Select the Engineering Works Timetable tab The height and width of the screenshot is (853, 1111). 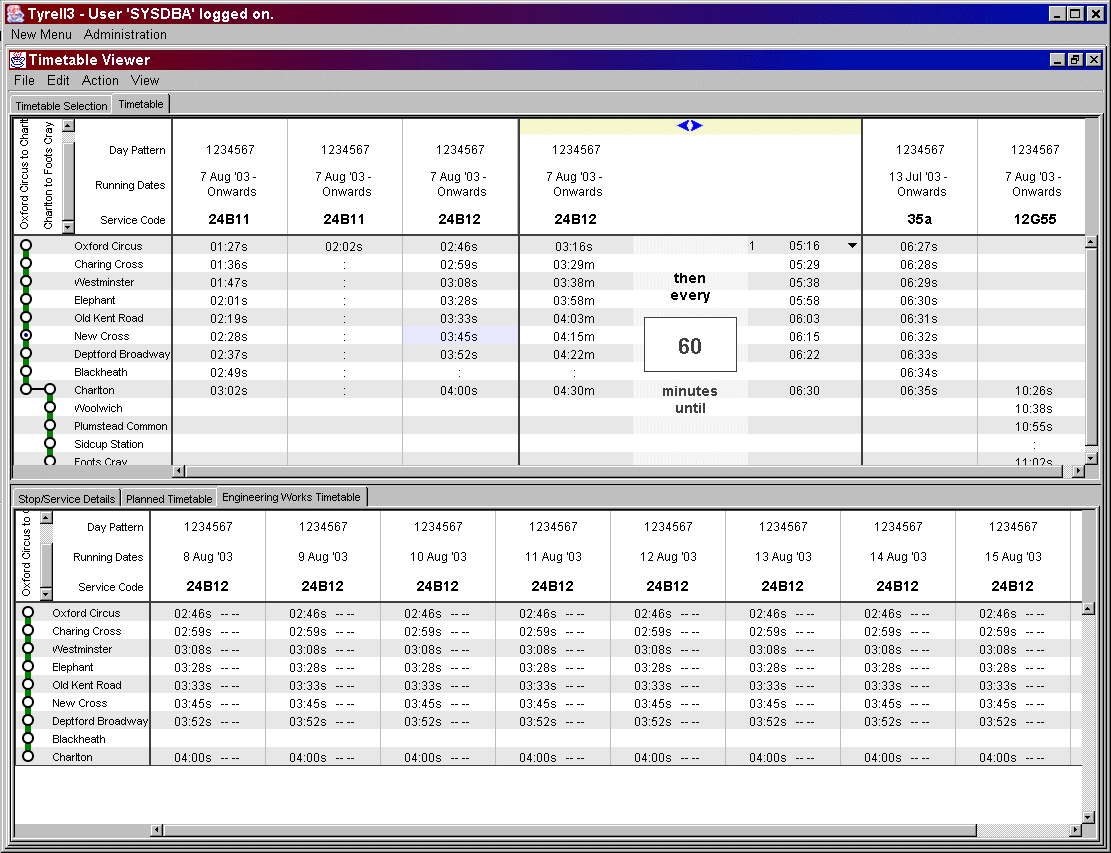pos(291,497)
